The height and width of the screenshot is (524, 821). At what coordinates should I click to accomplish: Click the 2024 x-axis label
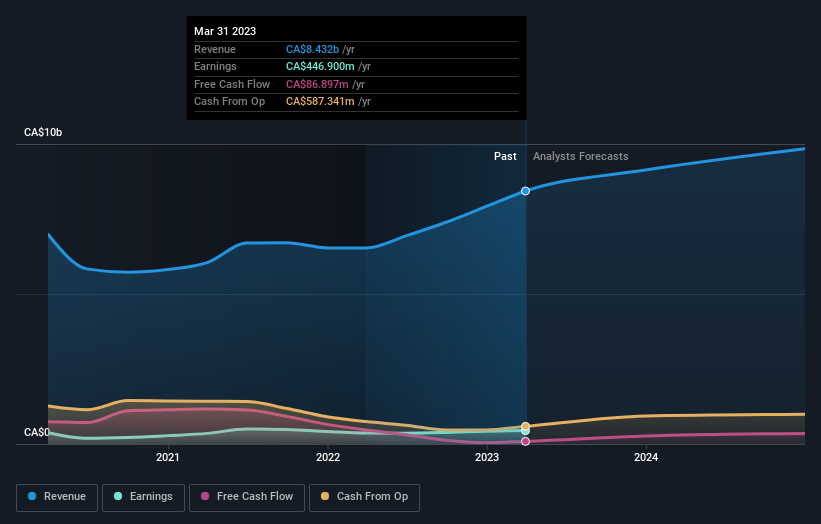646,457
